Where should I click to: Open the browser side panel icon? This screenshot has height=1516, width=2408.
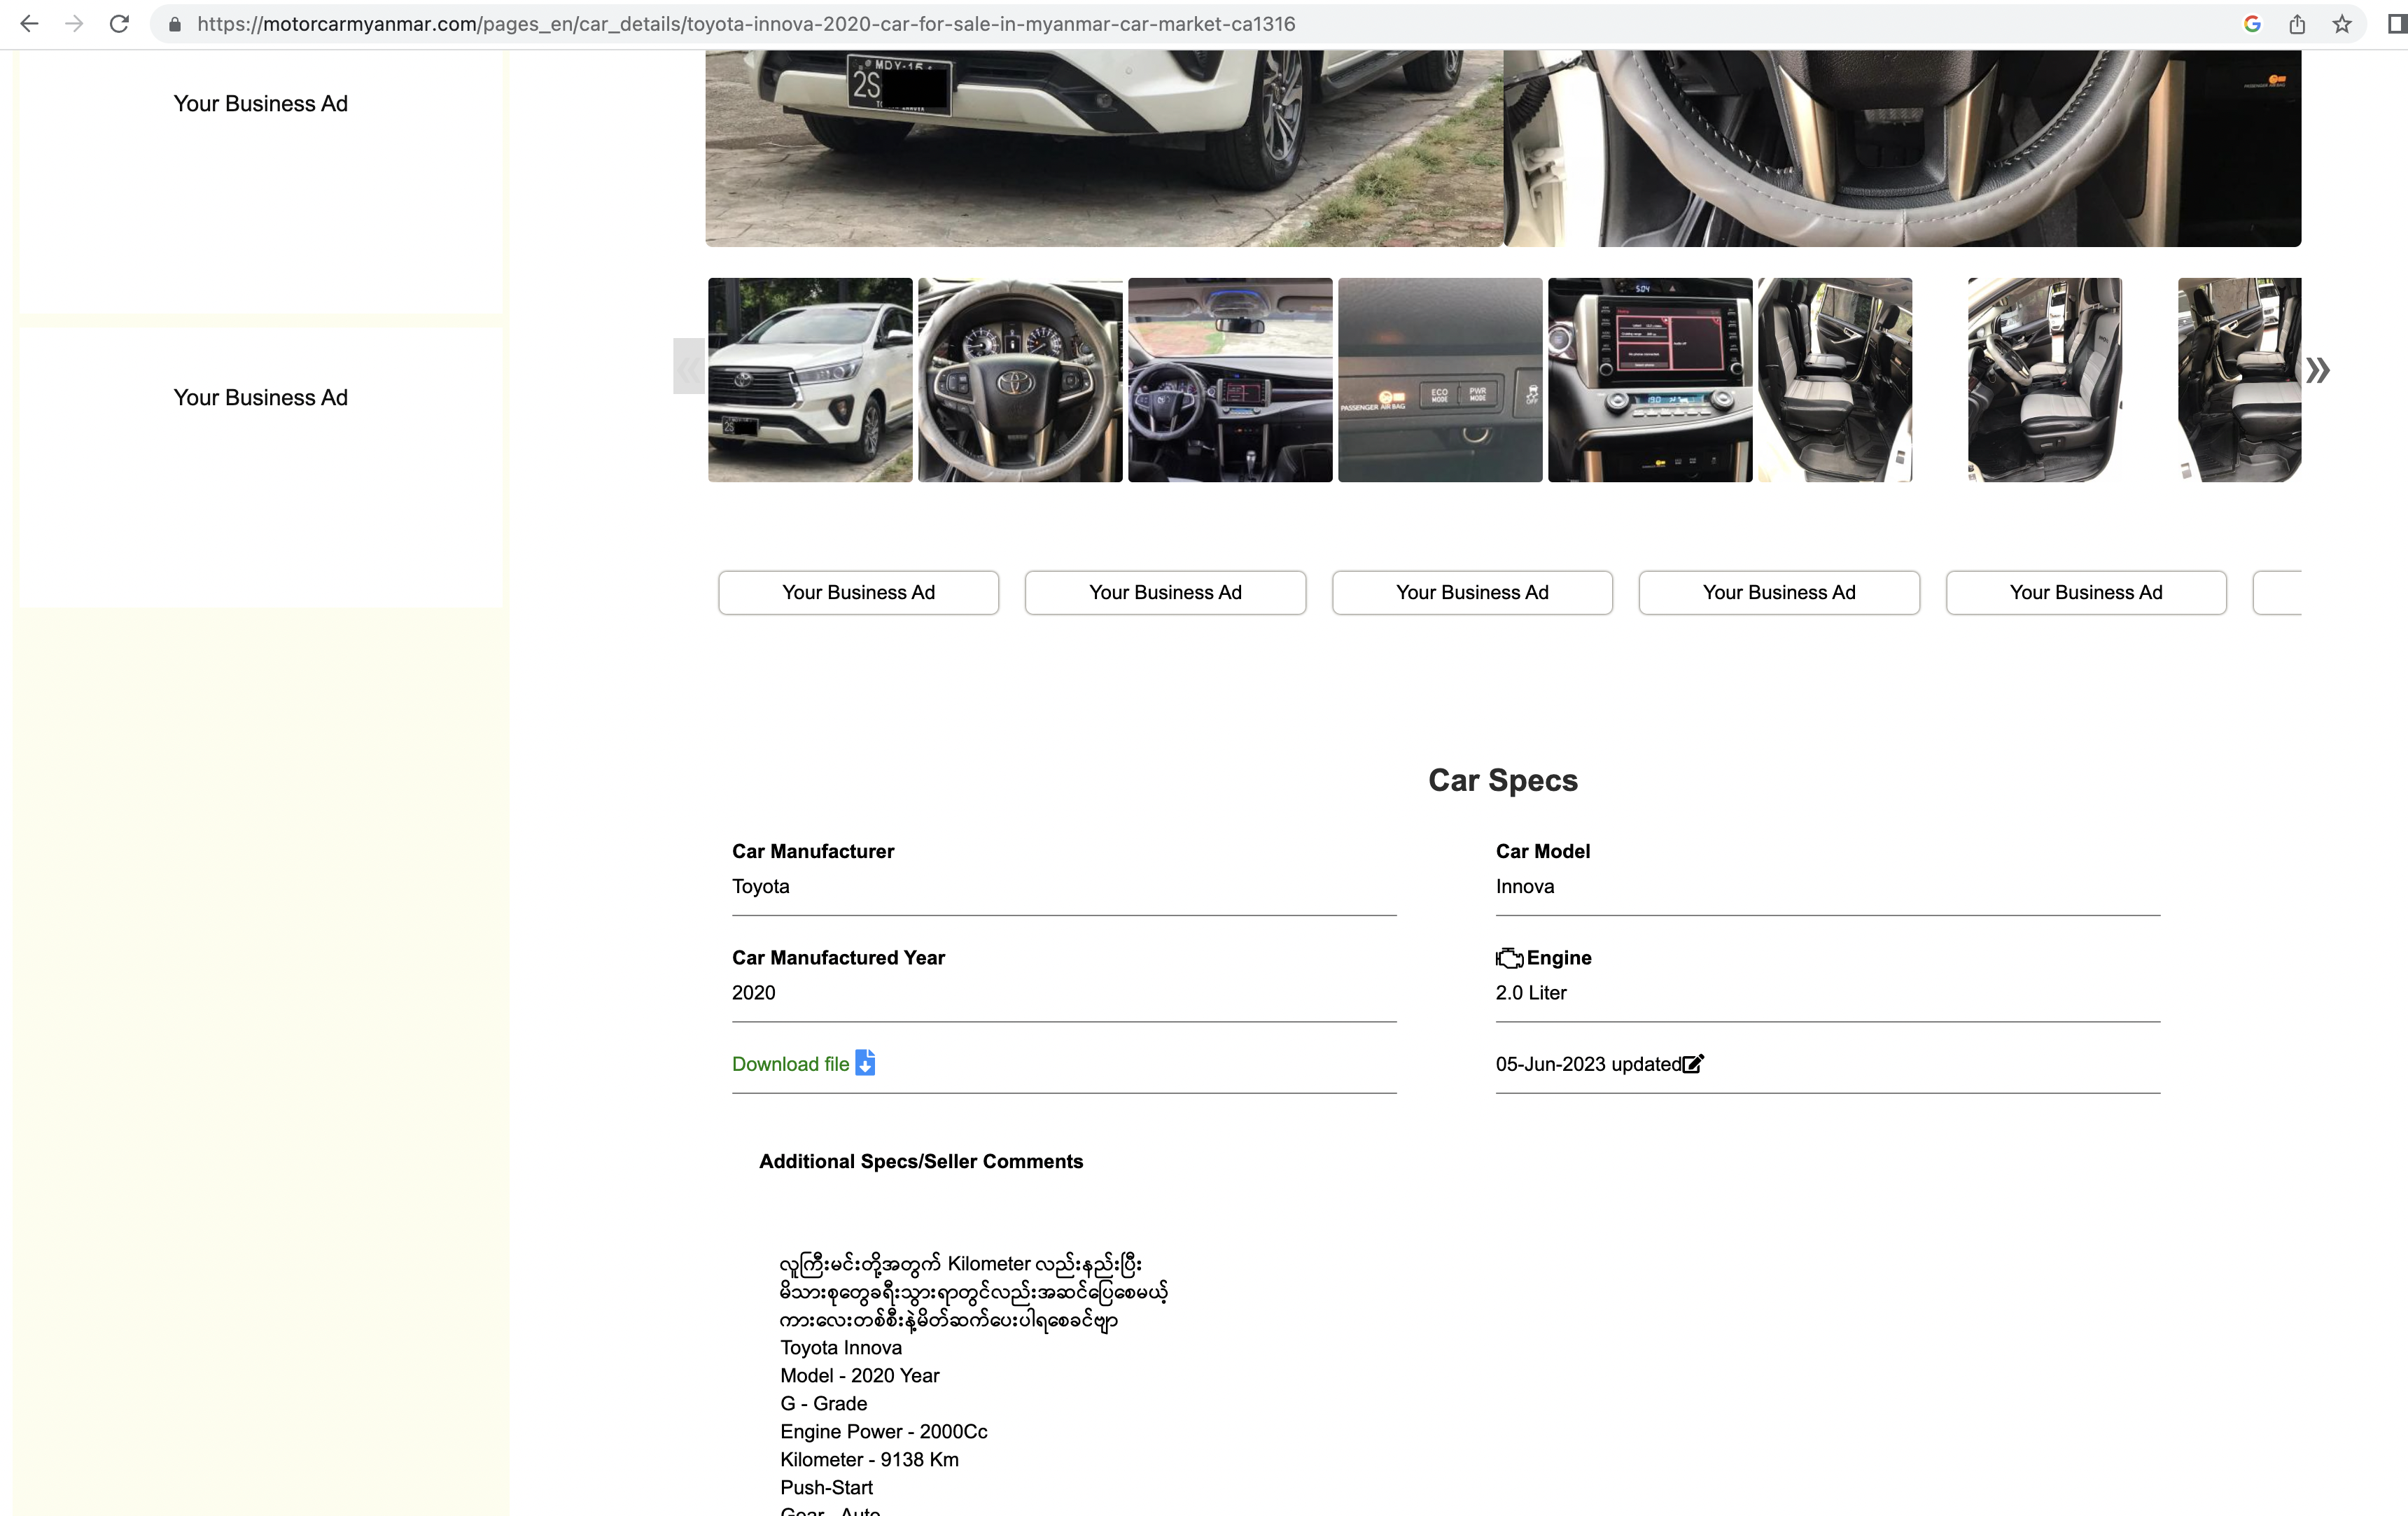tap(2397, 24)
